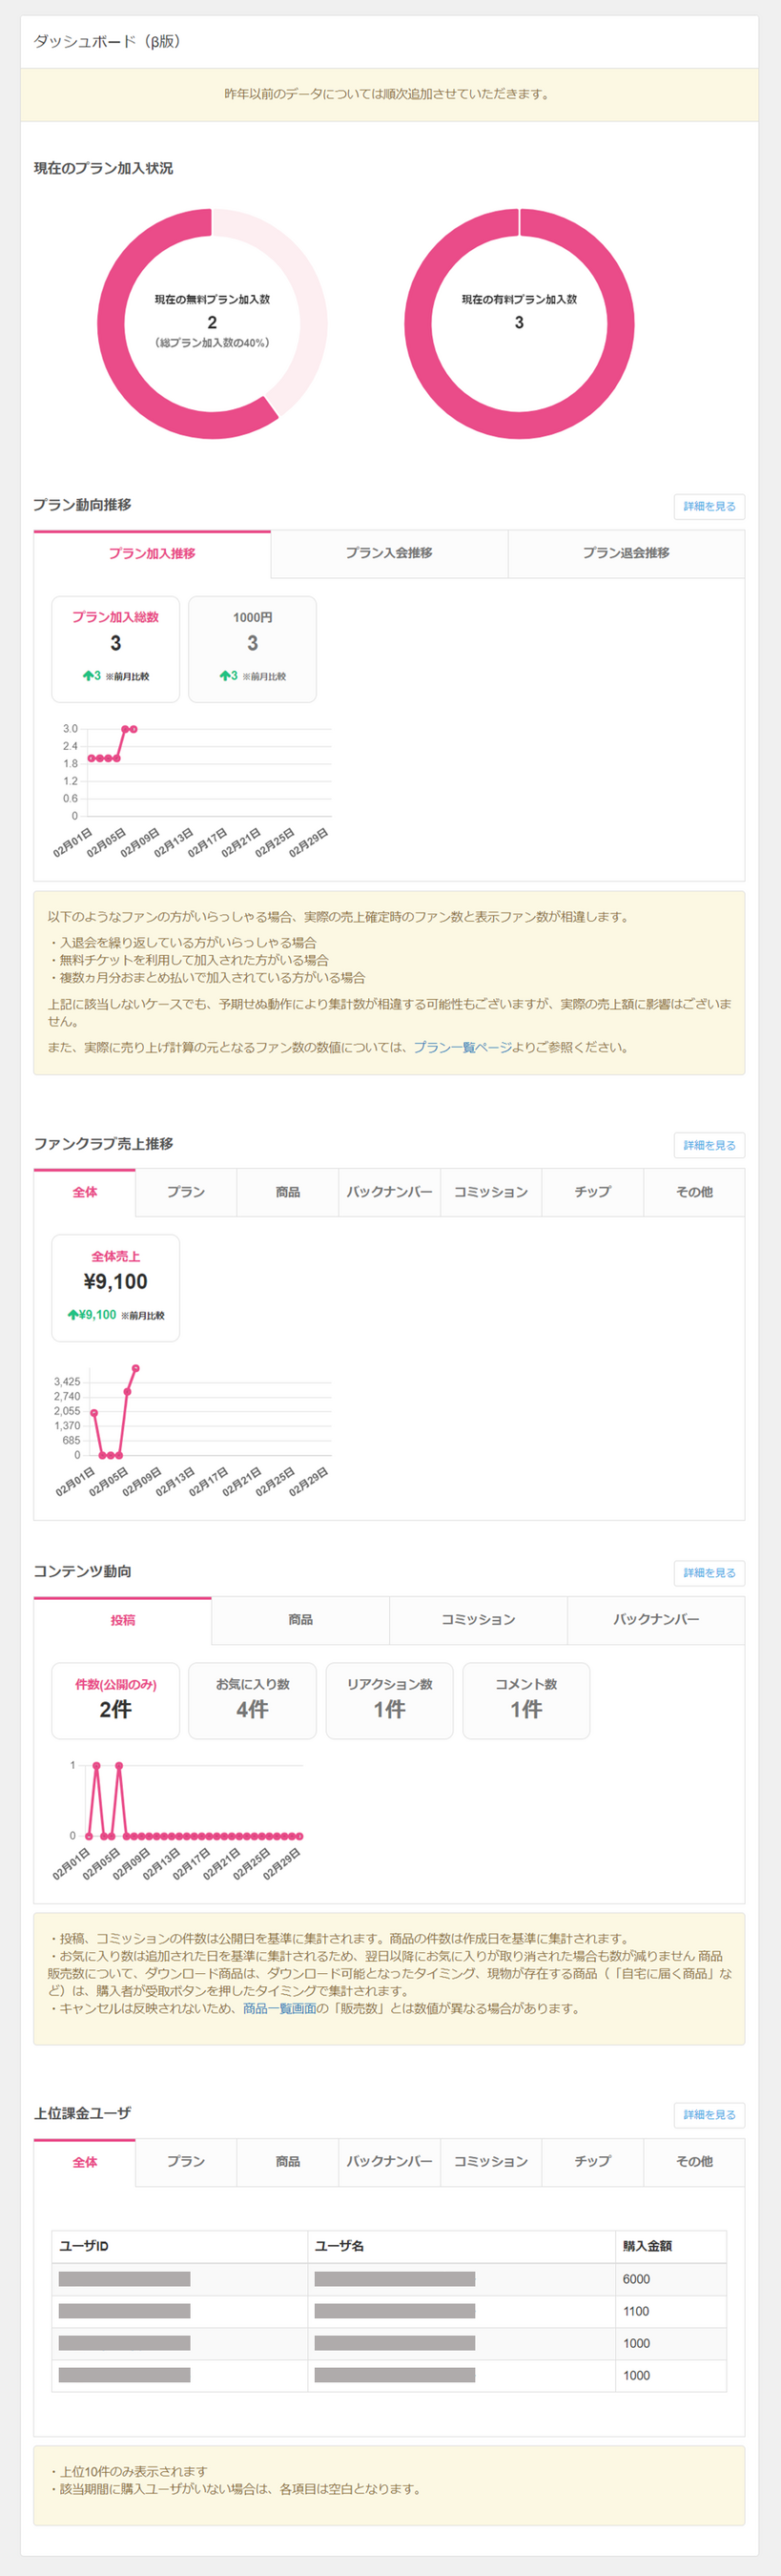Select the 1000円 plan stat card

[252, 648]
